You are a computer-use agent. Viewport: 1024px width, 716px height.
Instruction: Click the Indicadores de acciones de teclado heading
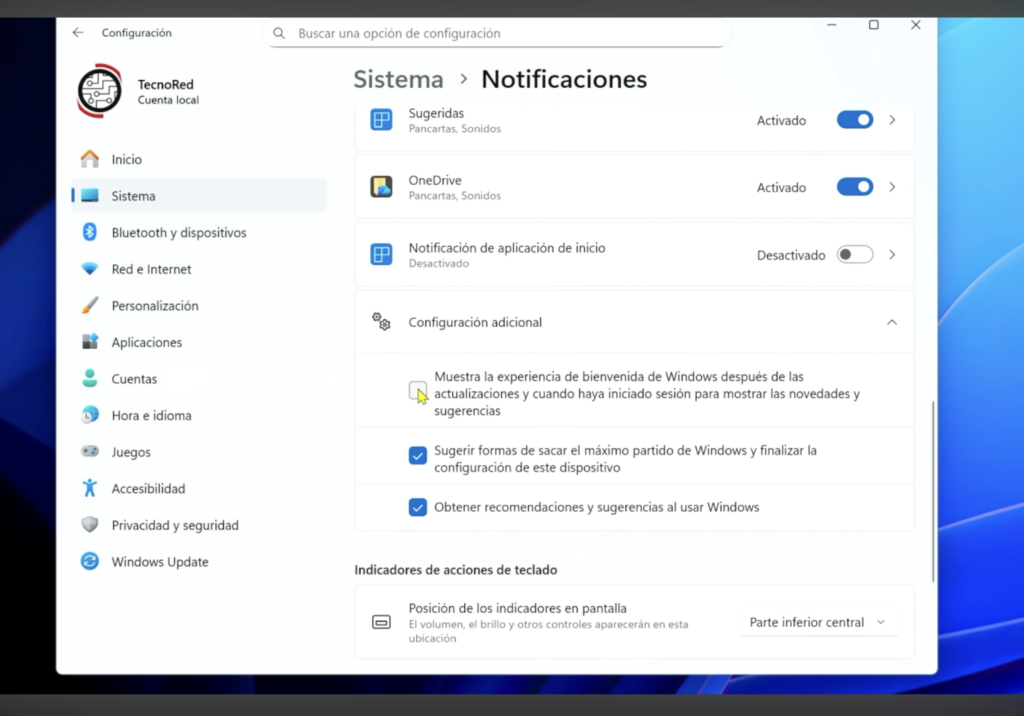(x=456, y=570)
